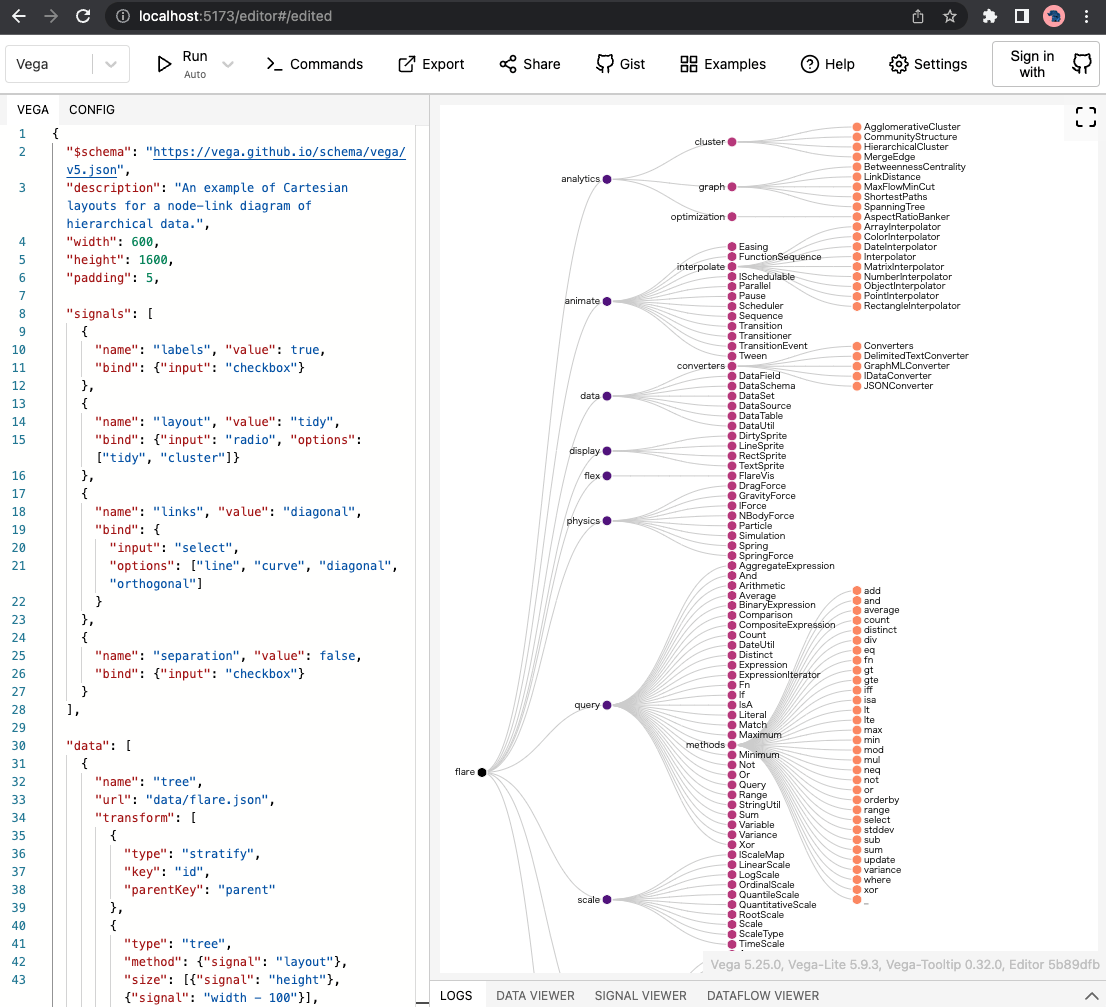Click the Run play icon
1106x1007 pixels.
164,64
